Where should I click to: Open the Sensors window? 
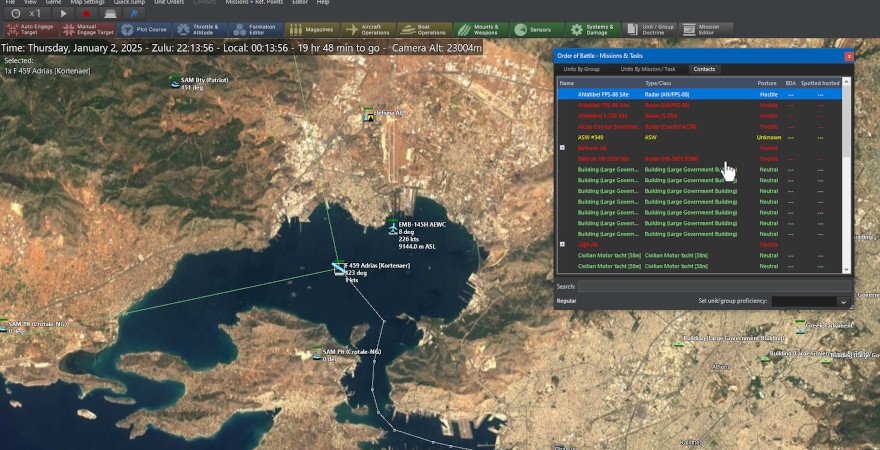pyautogui.click(x=537, y=30)
